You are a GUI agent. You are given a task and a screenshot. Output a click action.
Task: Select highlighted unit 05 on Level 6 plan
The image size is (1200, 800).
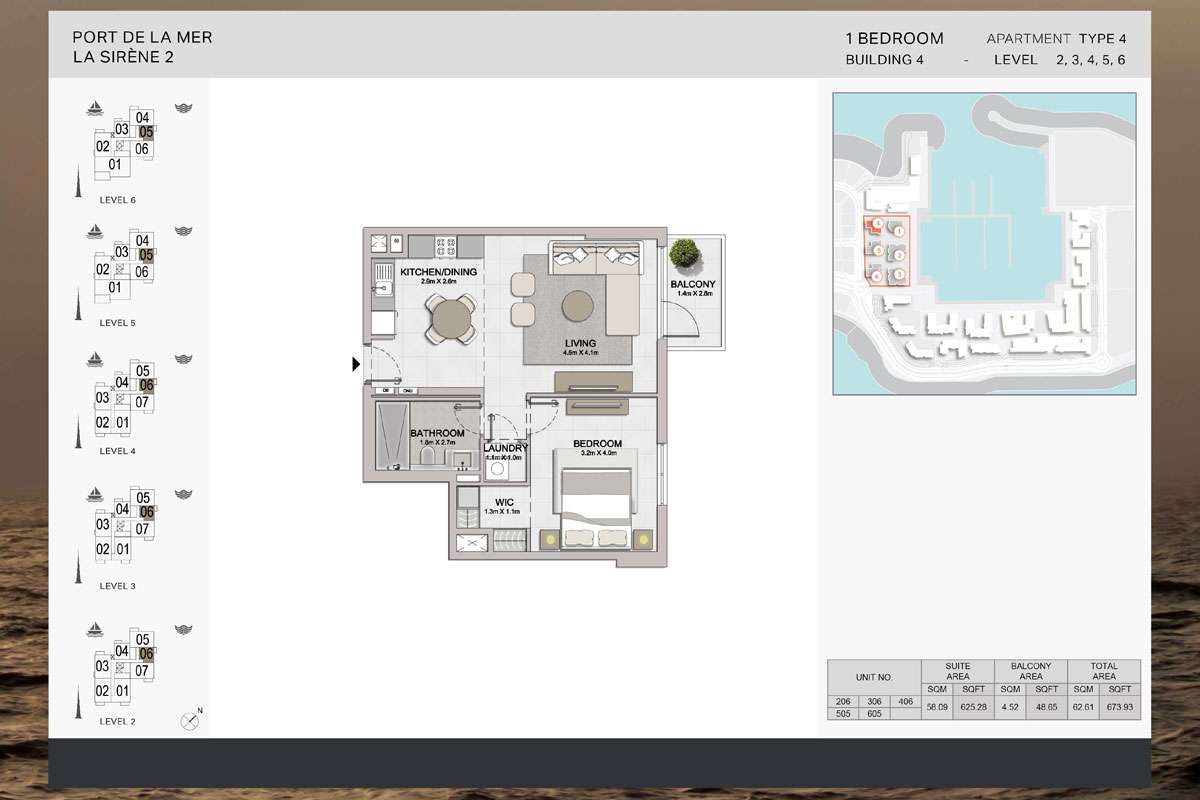[146, 132]
